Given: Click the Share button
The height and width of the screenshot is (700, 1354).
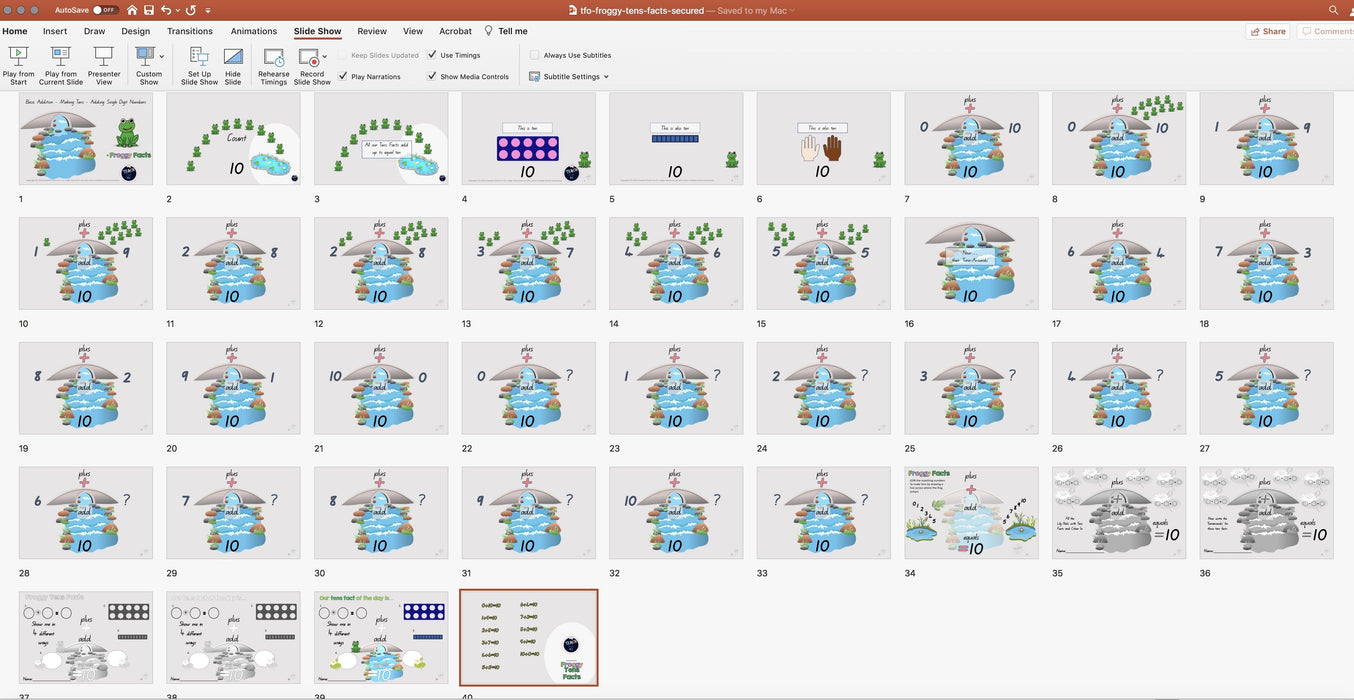Looking at the screenshot, I should (1267, 31).
